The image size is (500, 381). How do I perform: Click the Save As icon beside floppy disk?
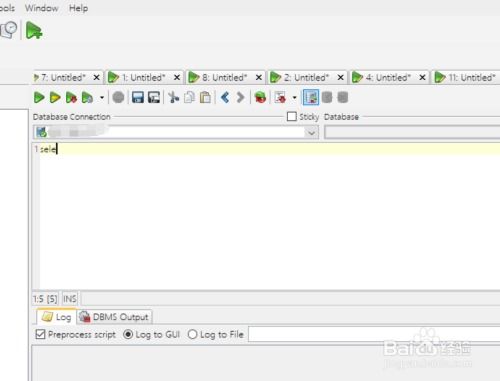click(x=154, y=98)
